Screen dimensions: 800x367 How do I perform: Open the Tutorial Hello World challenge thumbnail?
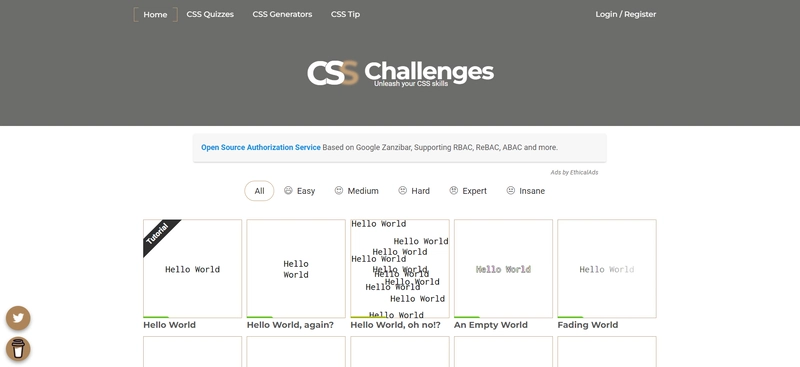pyautogui.click(x=192, y=268)
